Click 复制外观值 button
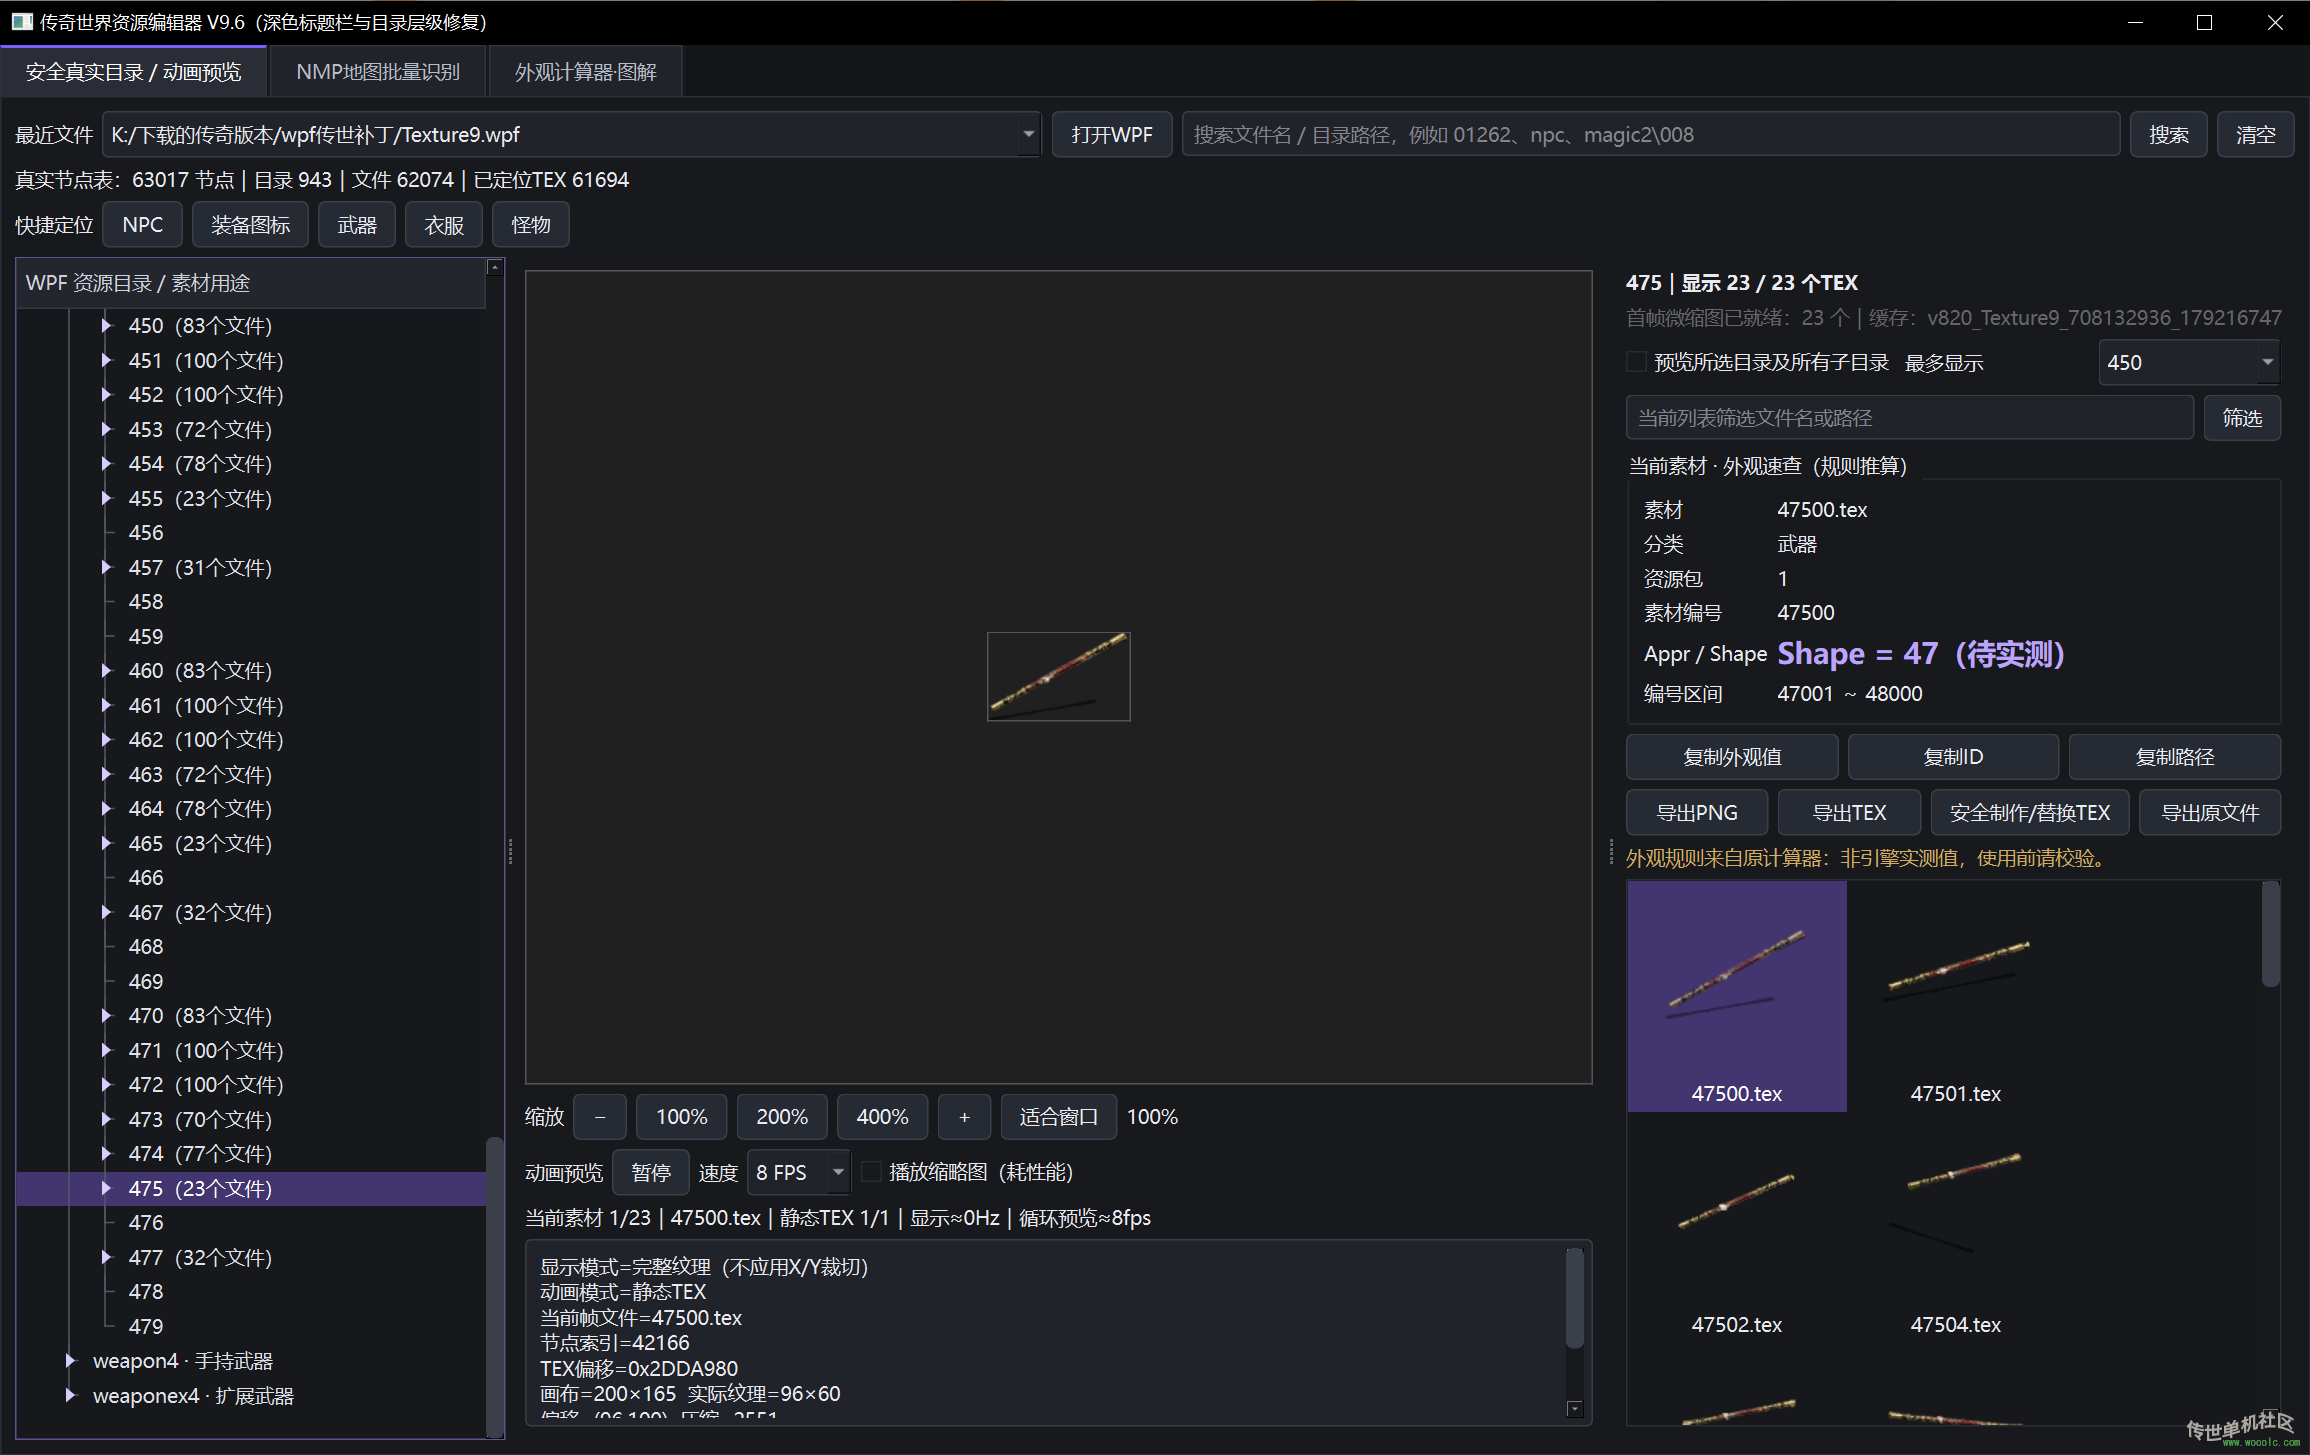This screenshot has width=2310, height=1455. coord(1732,757)
